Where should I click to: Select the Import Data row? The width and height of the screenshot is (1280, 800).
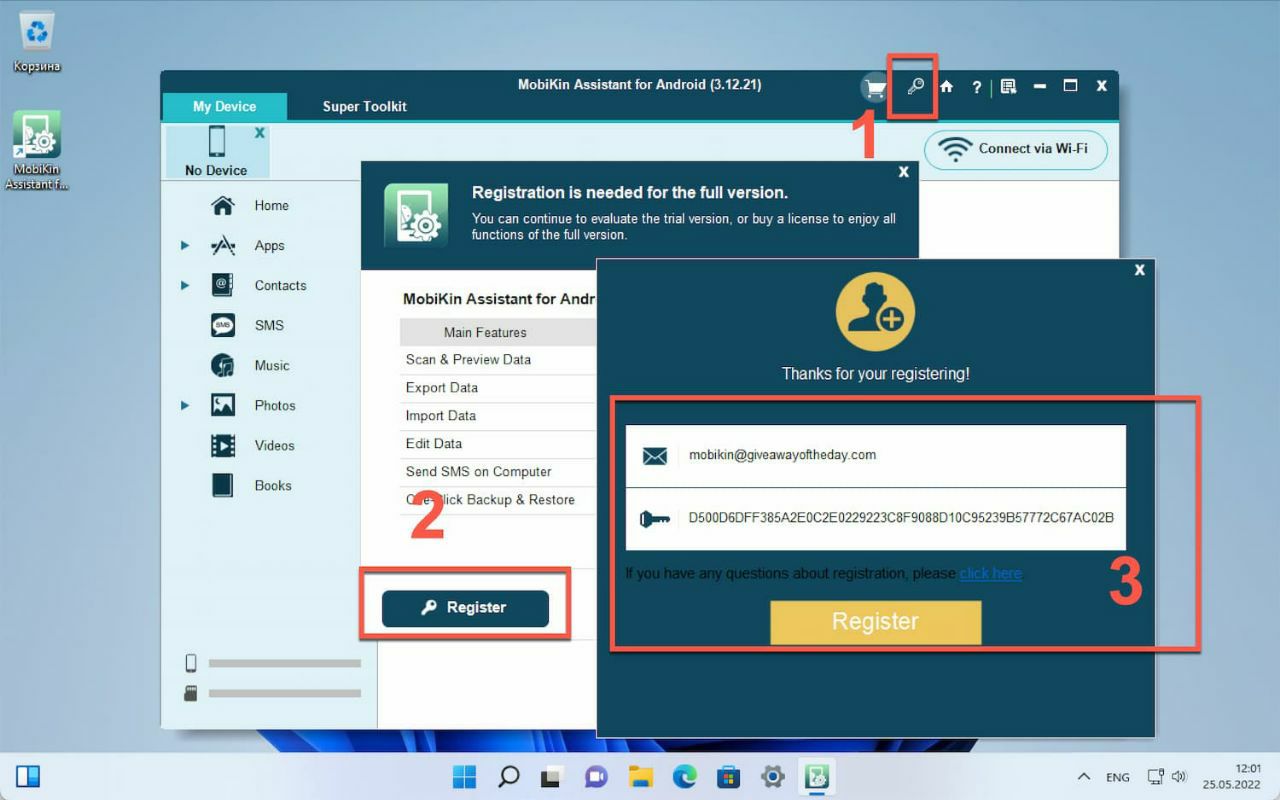498,416
